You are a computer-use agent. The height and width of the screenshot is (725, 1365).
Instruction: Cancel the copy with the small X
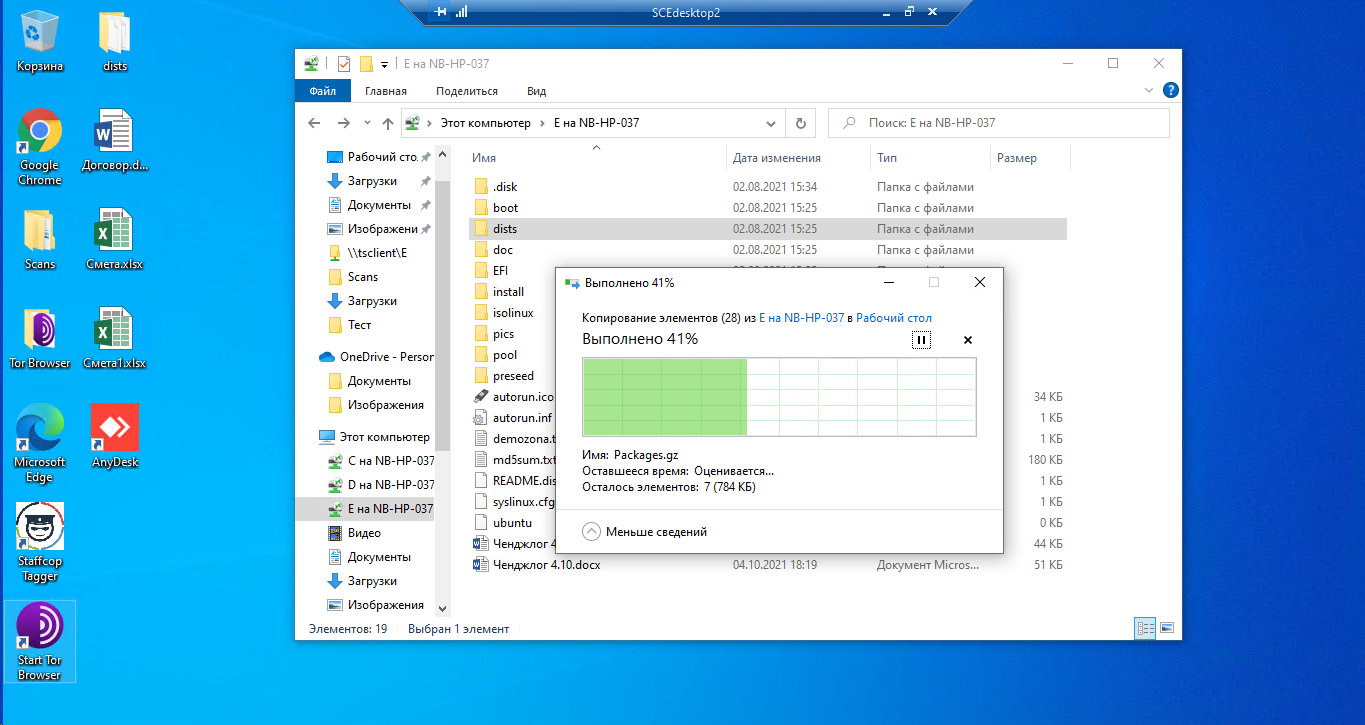coord(967,340)
